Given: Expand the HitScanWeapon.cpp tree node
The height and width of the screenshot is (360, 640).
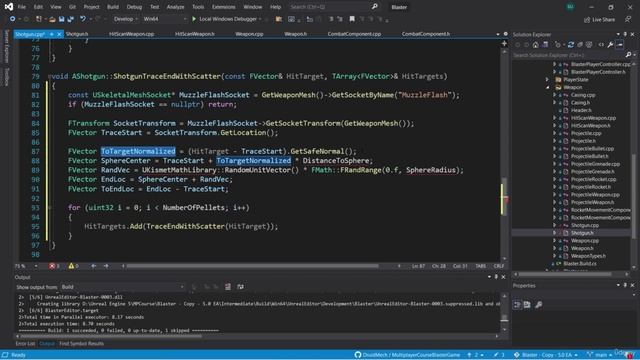Looking at the screenshot, I should pyautogui.click(x=554, y=118).
